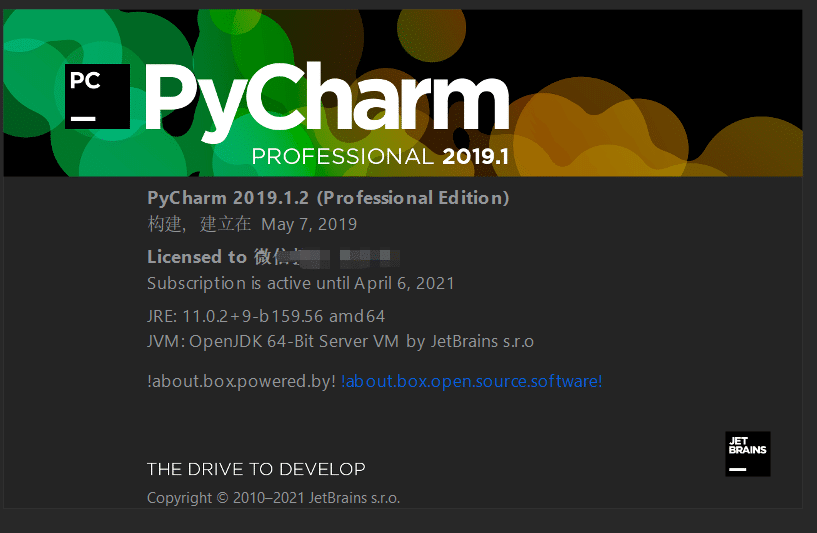Select the PyCharm 2019.1.2 Professional Edition heading
Viewport: 817px width, 533px height.
[328, 197]
